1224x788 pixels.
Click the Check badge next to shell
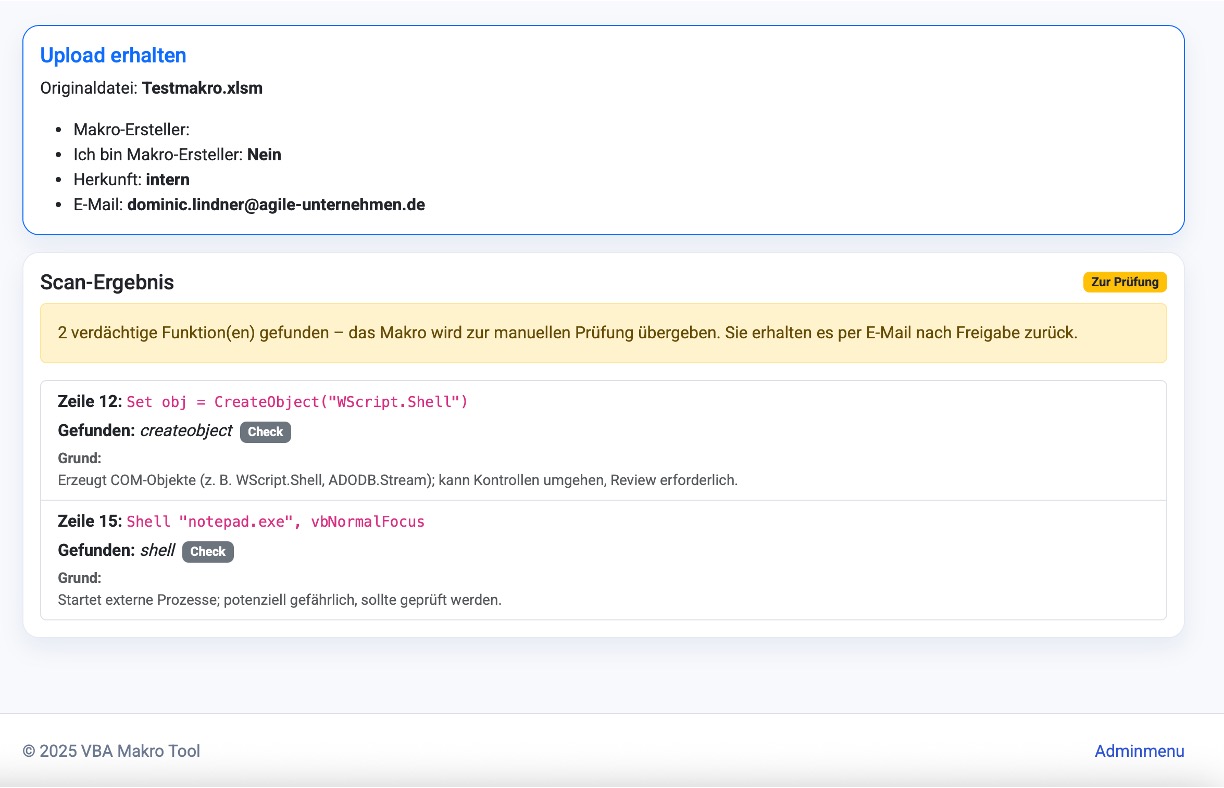click(208, 552)
